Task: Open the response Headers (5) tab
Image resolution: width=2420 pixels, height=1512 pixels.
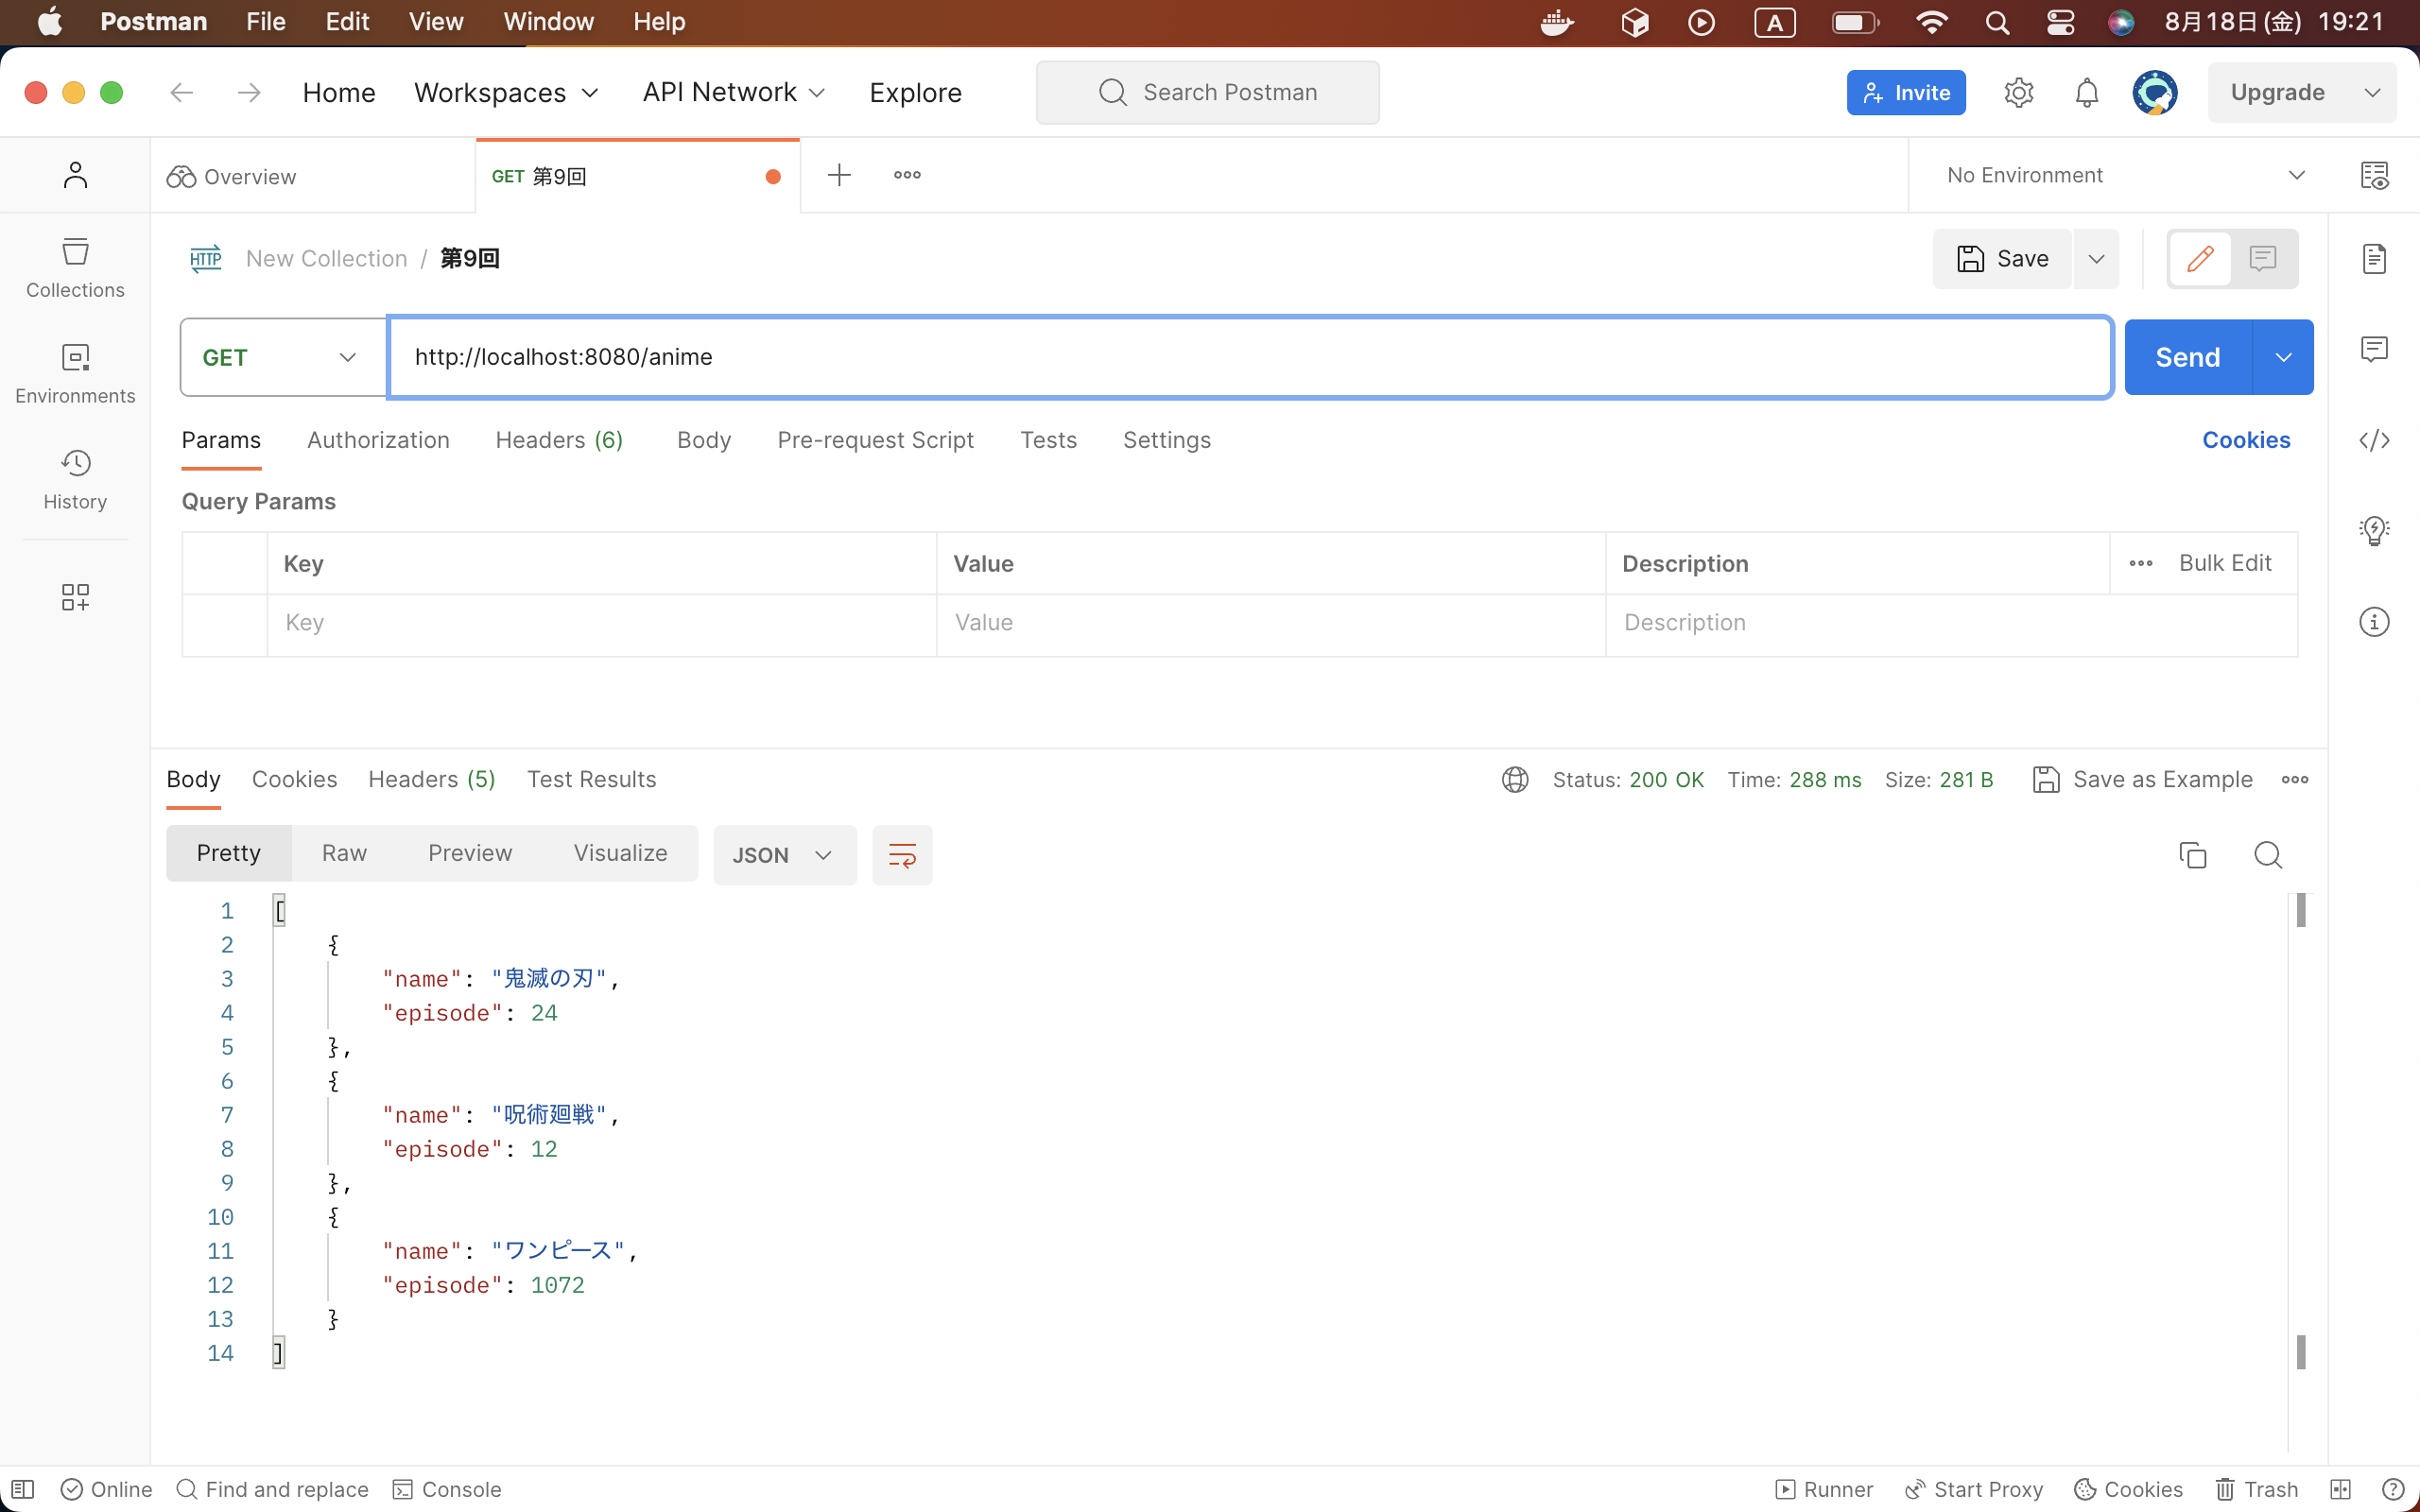Action: tap(431, 779)
